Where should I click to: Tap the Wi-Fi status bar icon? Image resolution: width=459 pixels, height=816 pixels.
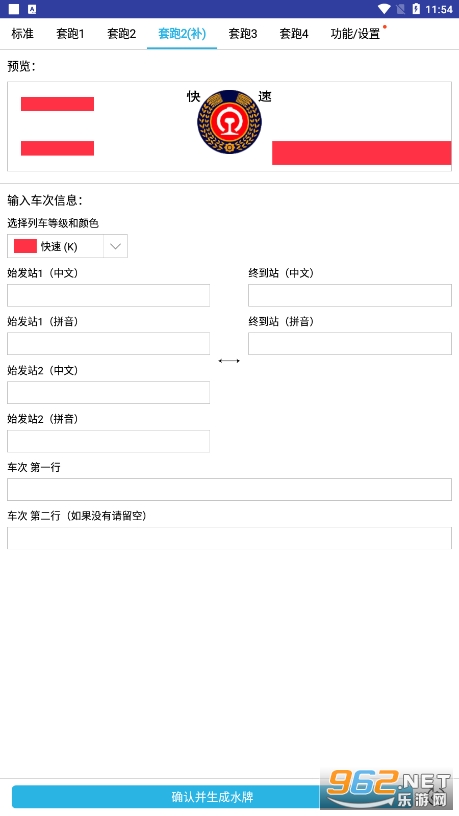click(x=385, y=9)
